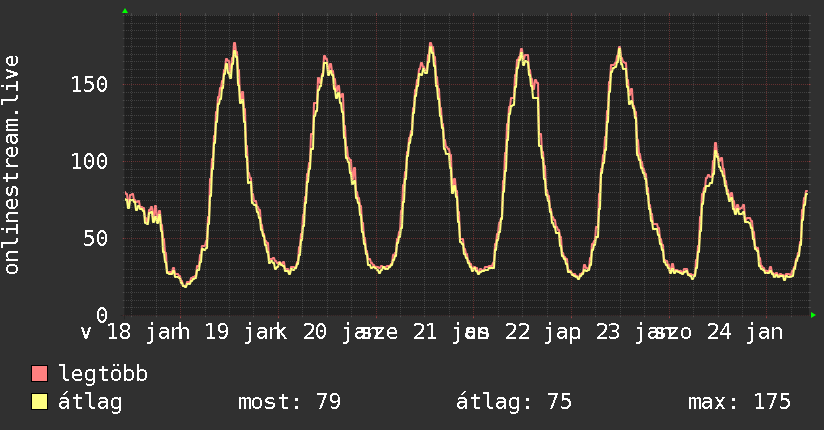Click the 'átlag: 75' statistic value
The image size is (824, 430).
click(x=513, y=402)
